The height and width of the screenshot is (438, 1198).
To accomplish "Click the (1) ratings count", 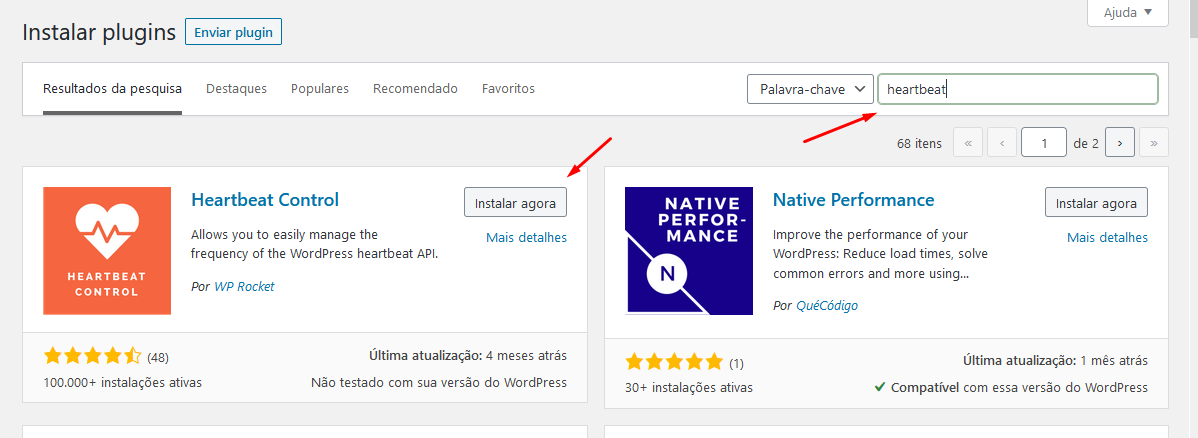I will (x=737, y=362).
